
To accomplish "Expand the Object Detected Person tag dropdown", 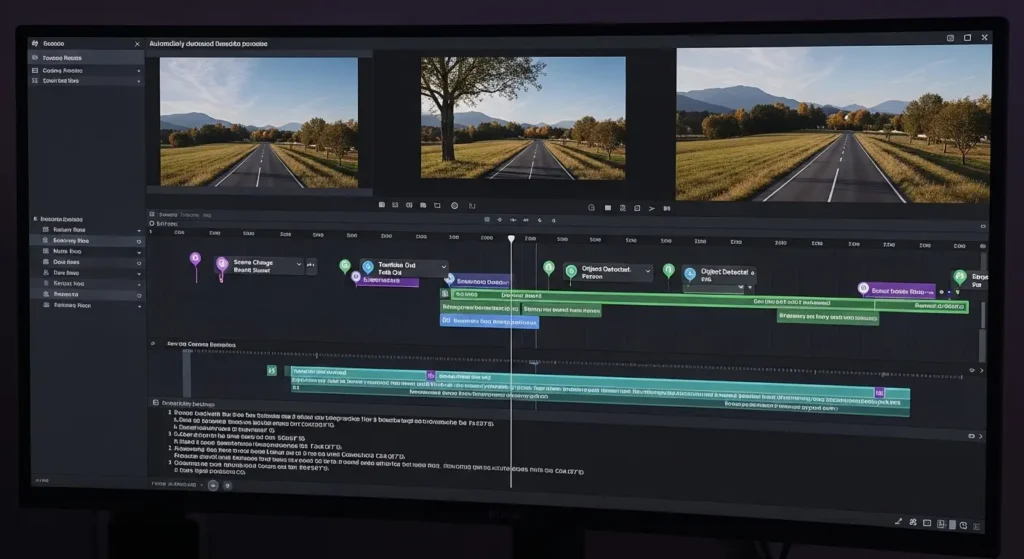I will pos(646,271).
